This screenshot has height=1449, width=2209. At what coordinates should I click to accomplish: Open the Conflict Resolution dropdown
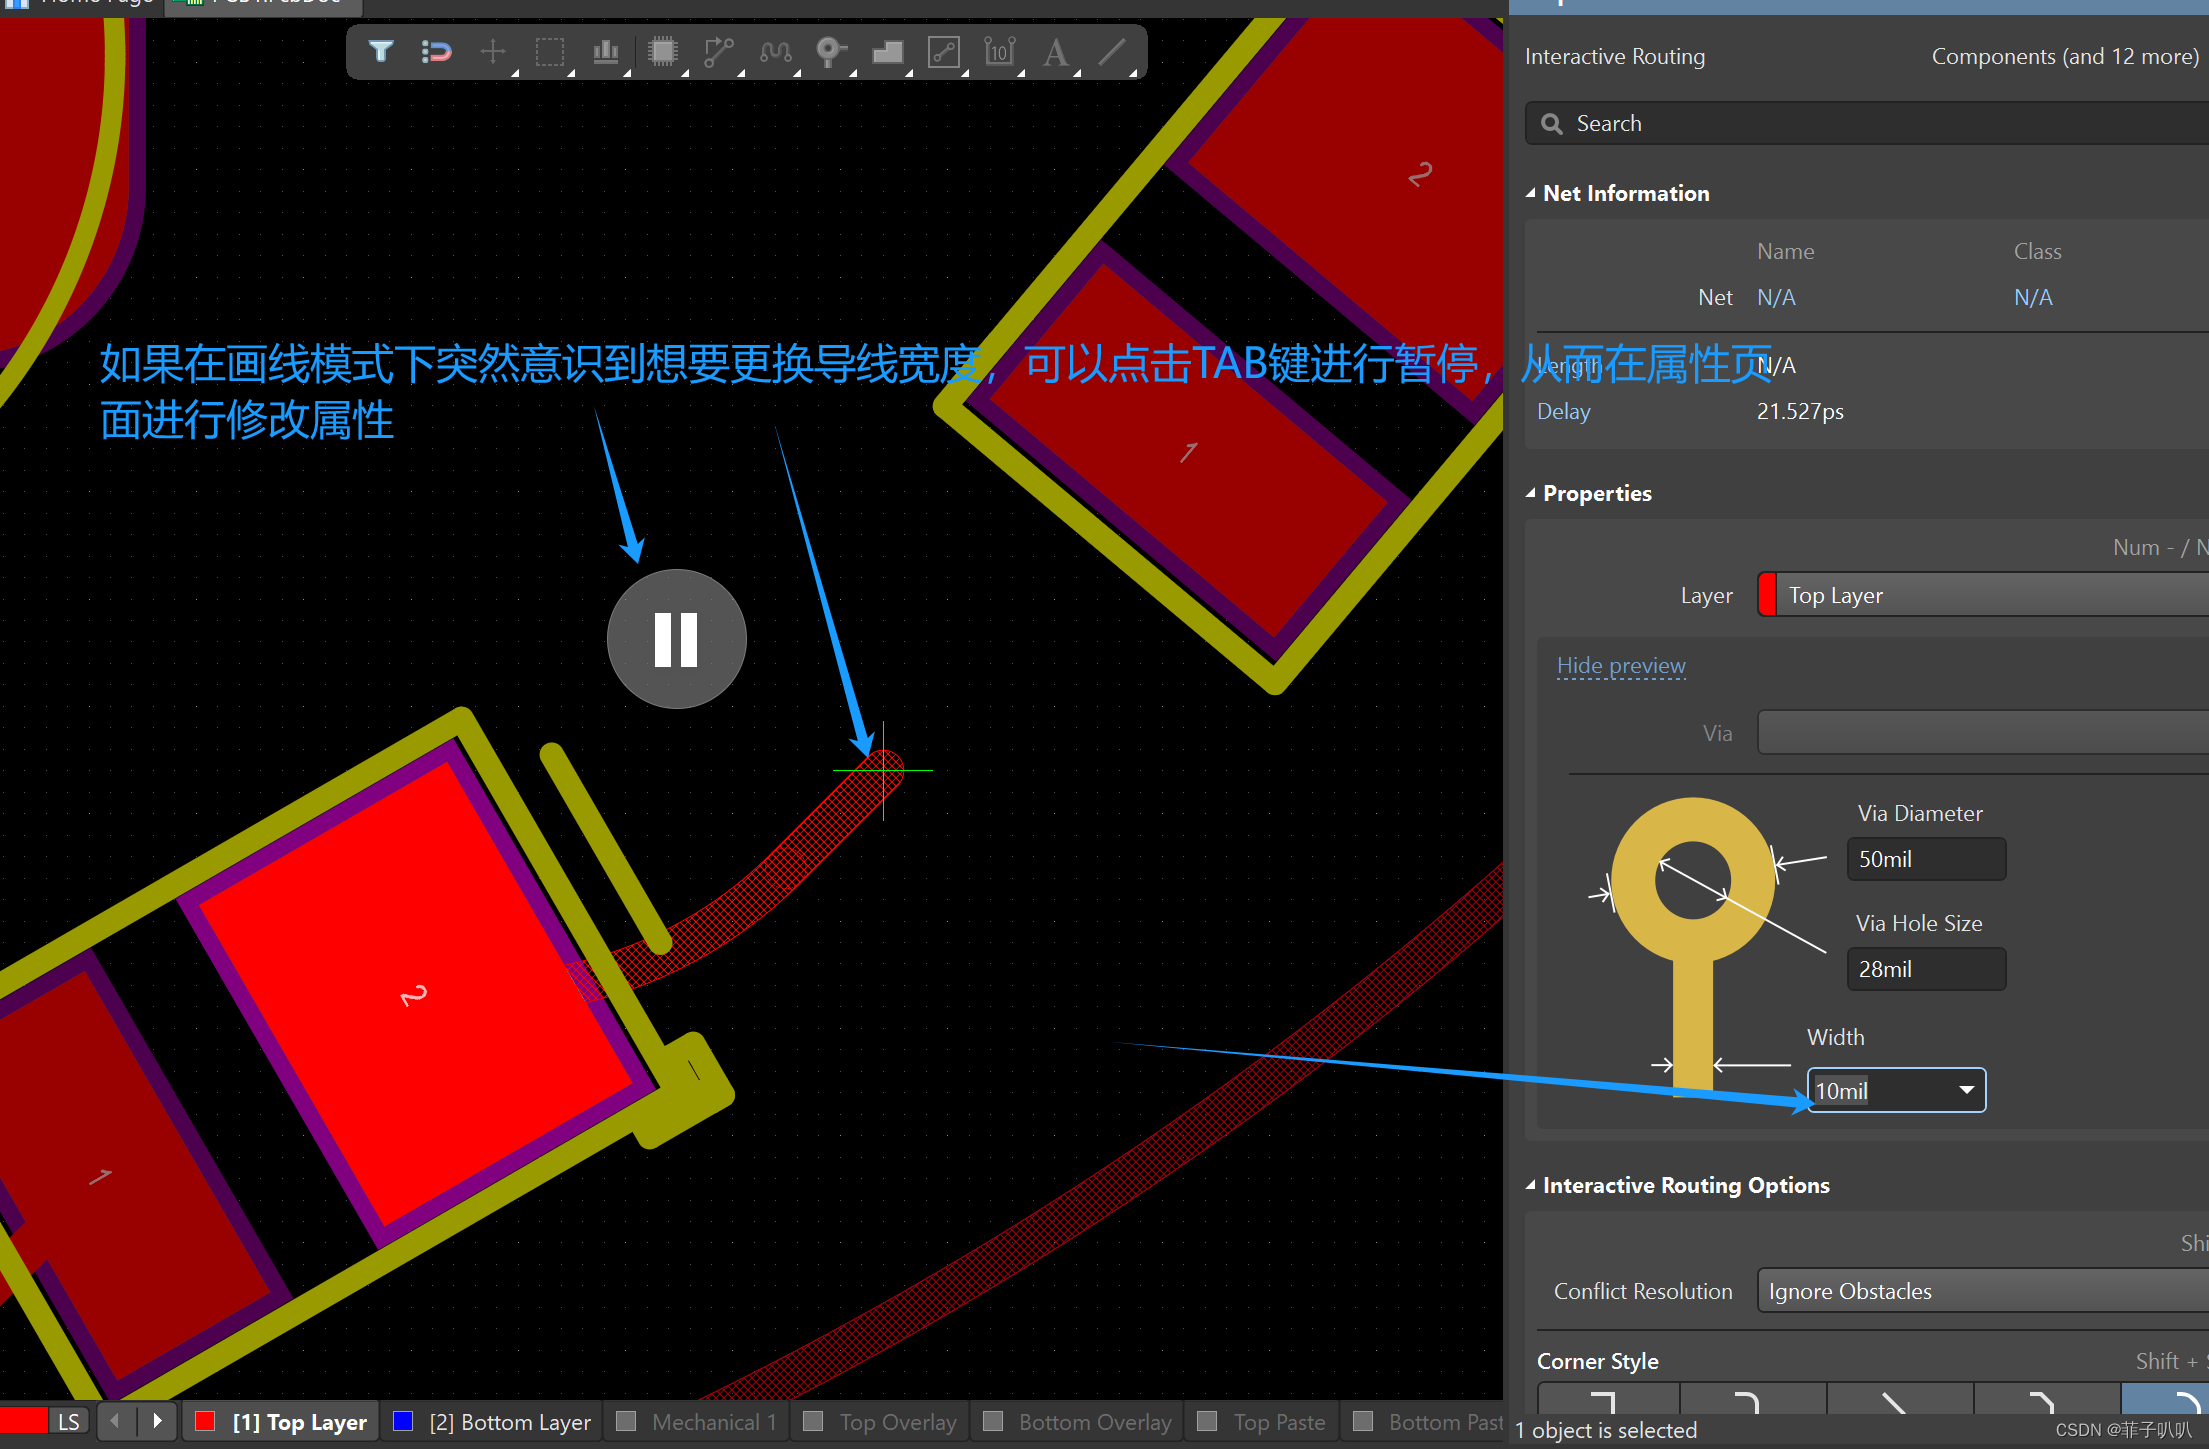click(1980, 1291)
